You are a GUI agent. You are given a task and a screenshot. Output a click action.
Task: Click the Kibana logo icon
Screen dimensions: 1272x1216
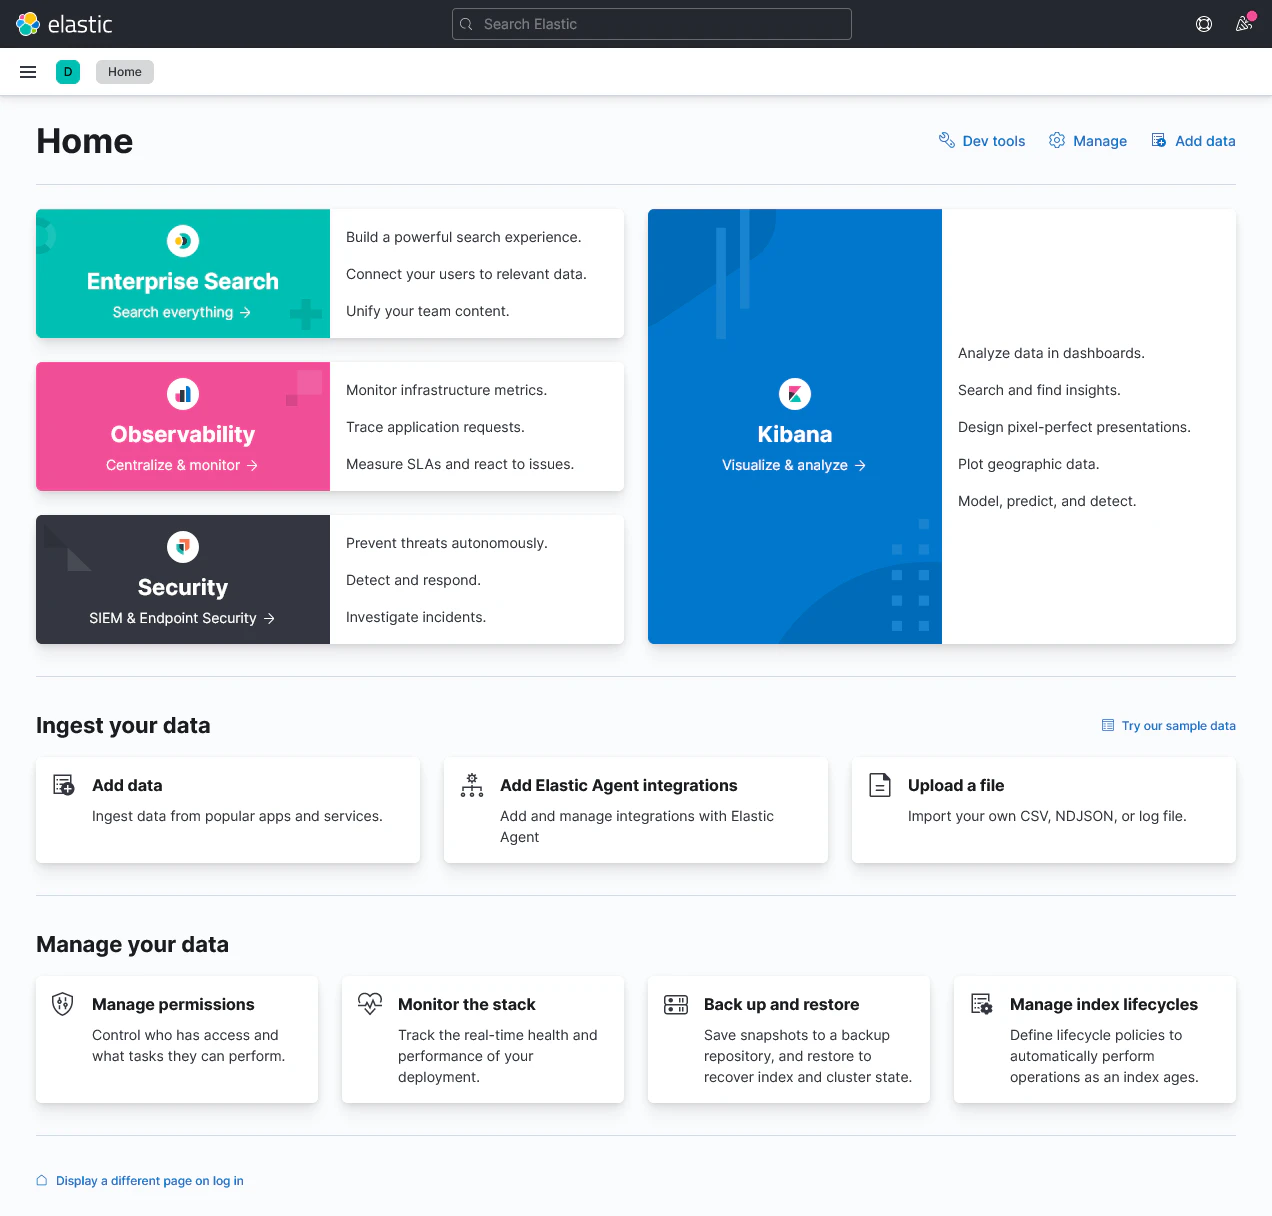click(x=795, y=394)
